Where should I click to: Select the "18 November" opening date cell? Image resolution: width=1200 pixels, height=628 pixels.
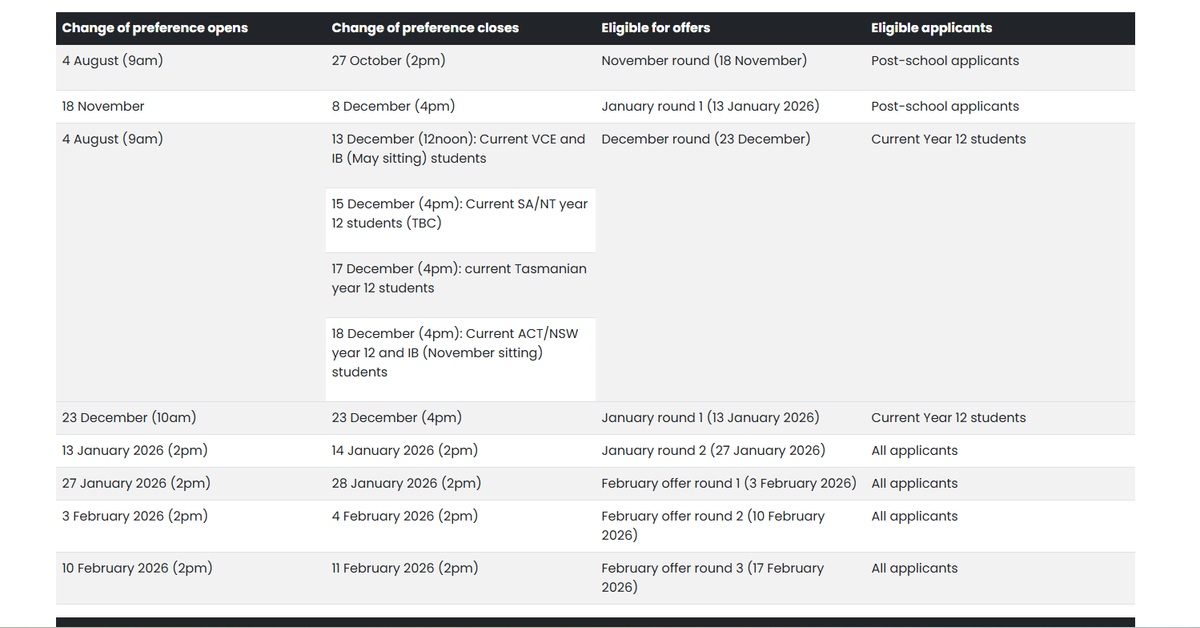pos(103,106)
